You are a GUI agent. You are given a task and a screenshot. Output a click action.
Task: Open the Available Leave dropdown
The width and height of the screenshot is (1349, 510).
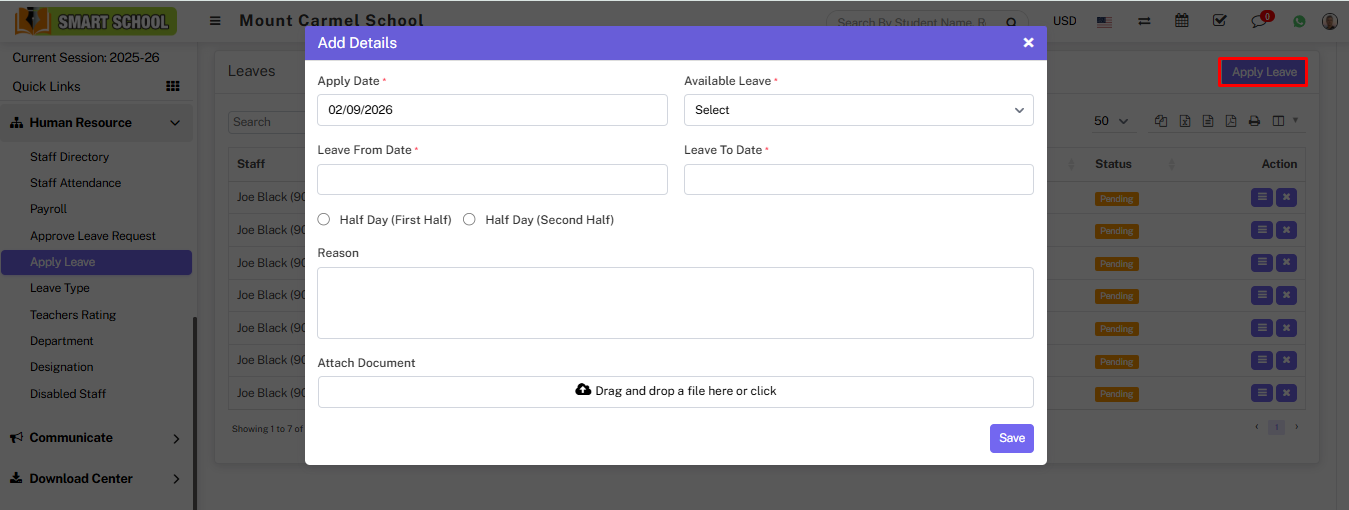point(858,110)
